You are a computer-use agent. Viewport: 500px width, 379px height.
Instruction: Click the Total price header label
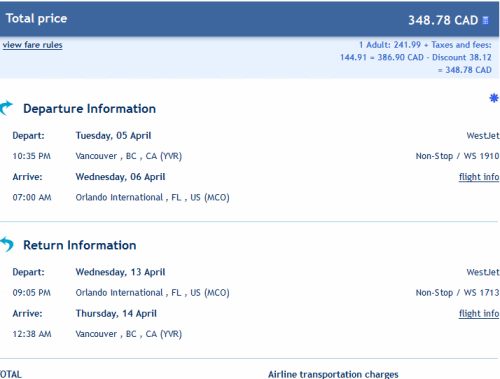pyautogui.click(x=37, y=18)
